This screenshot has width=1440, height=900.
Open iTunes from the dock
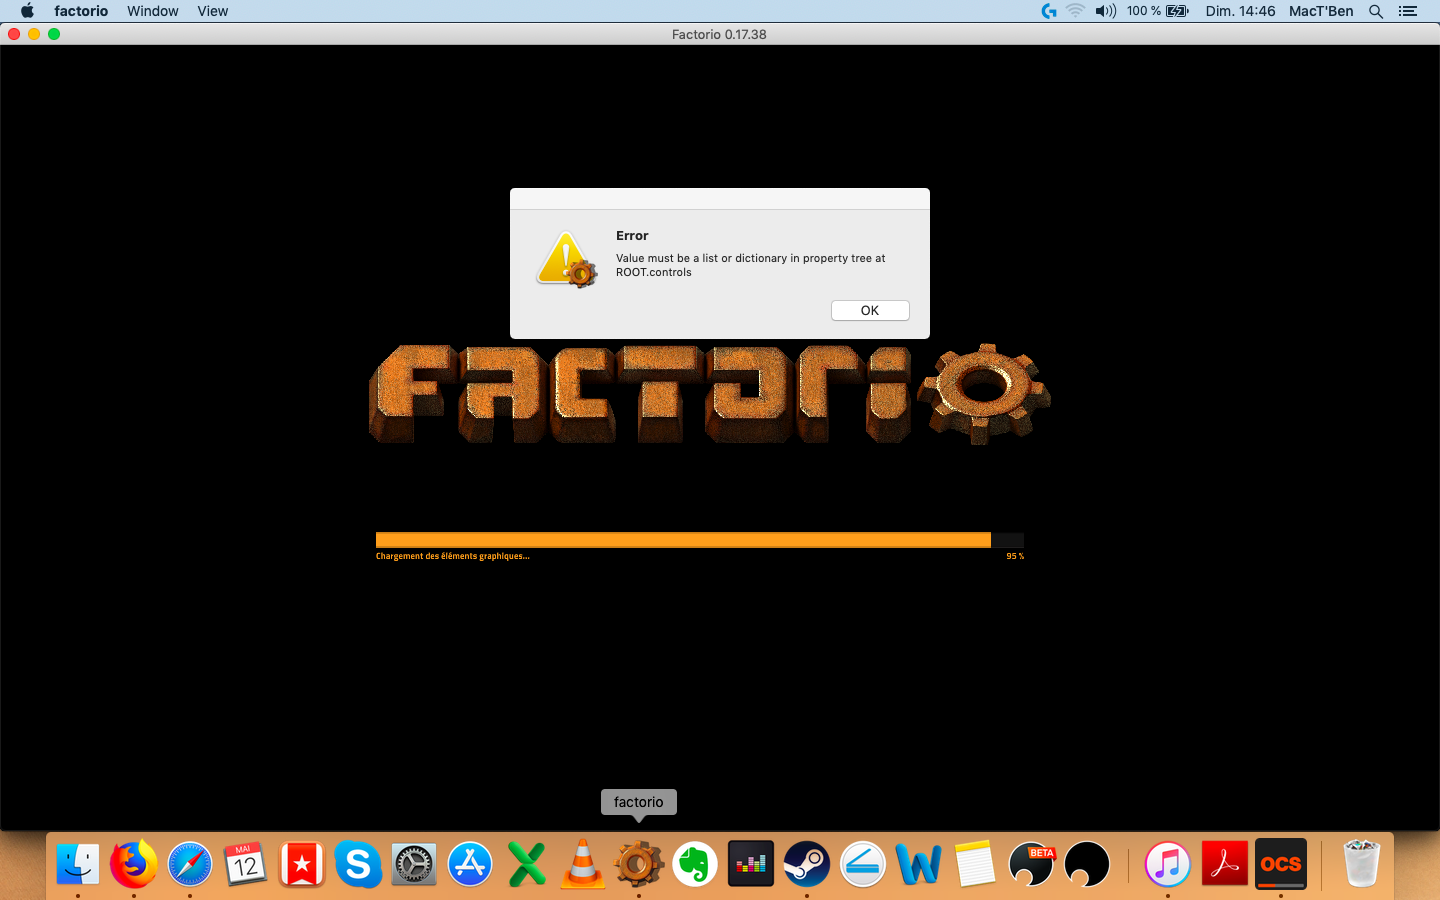click(1167, 864)
